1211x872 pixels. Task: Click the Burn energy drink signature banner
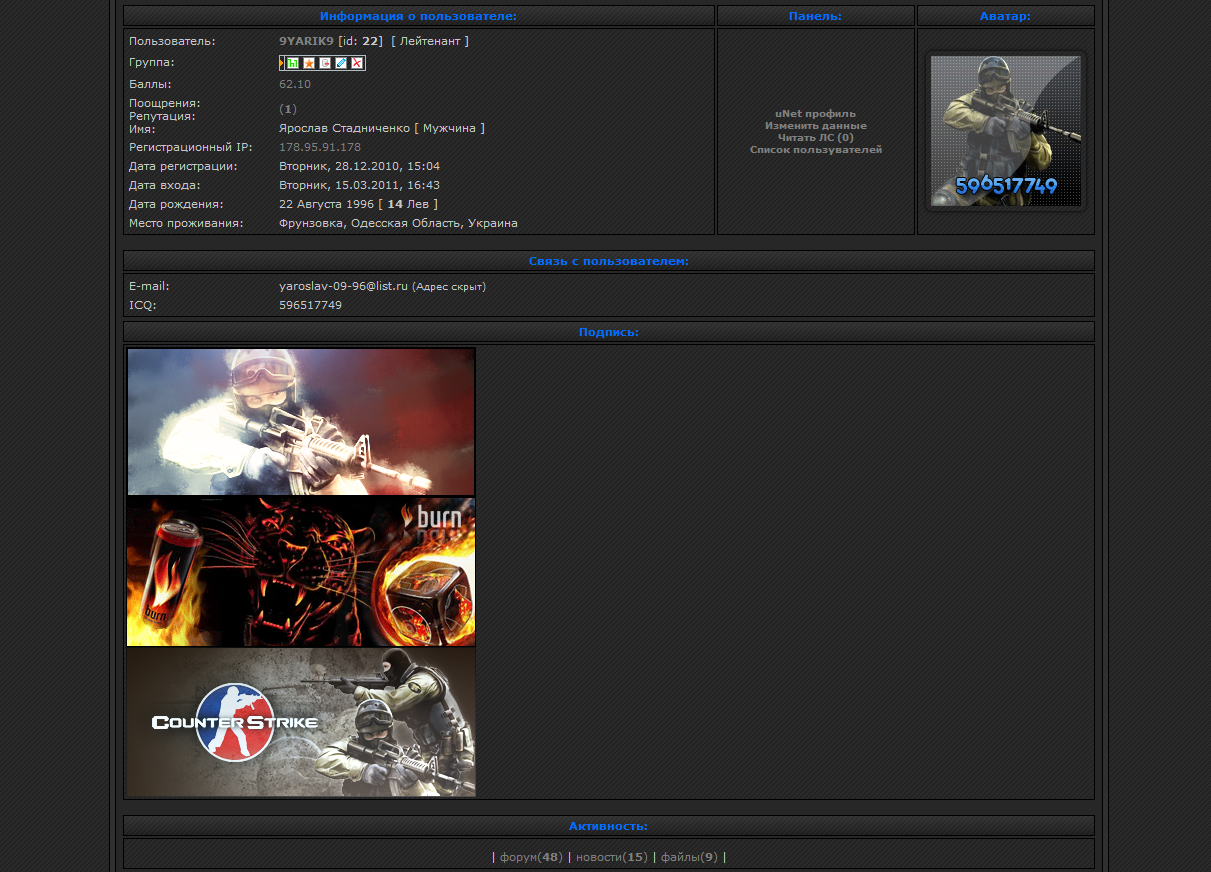tap(301, 572)
